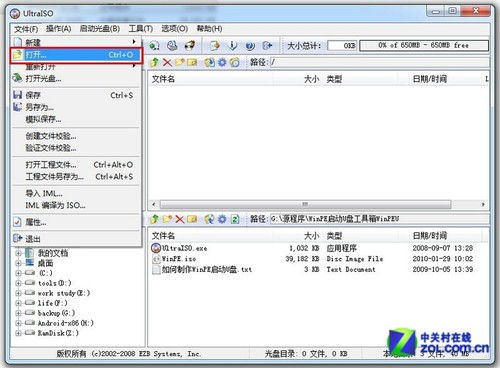500x368 pixels.
Task: Click the help question mark toolbar icon
Action: click(x=250, y=46)
